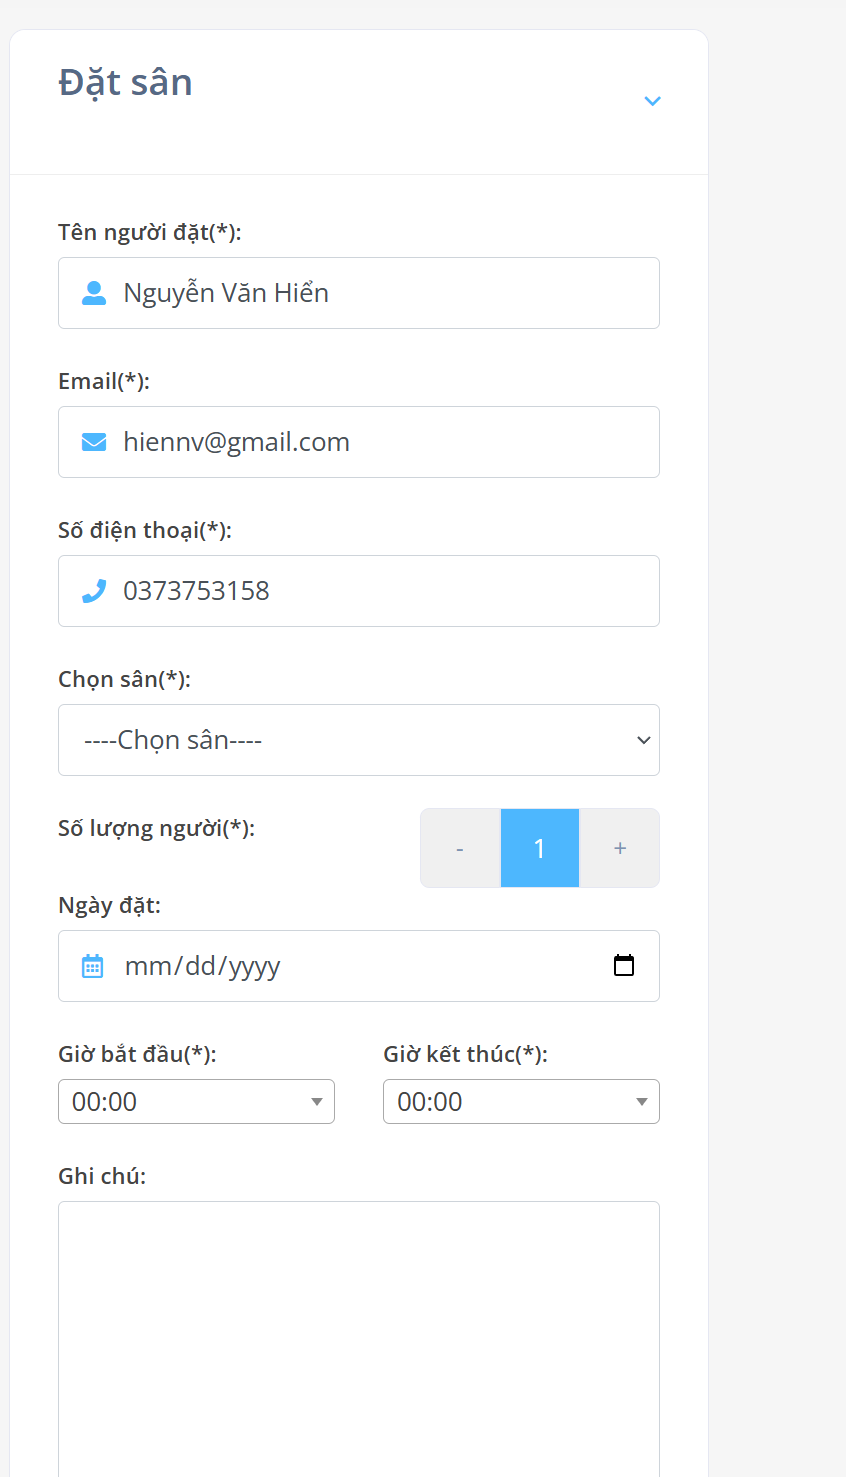The height and width of the screenshot is (1477, 846).
Task: Click the user icon in name field
Action: coord(94,293)
